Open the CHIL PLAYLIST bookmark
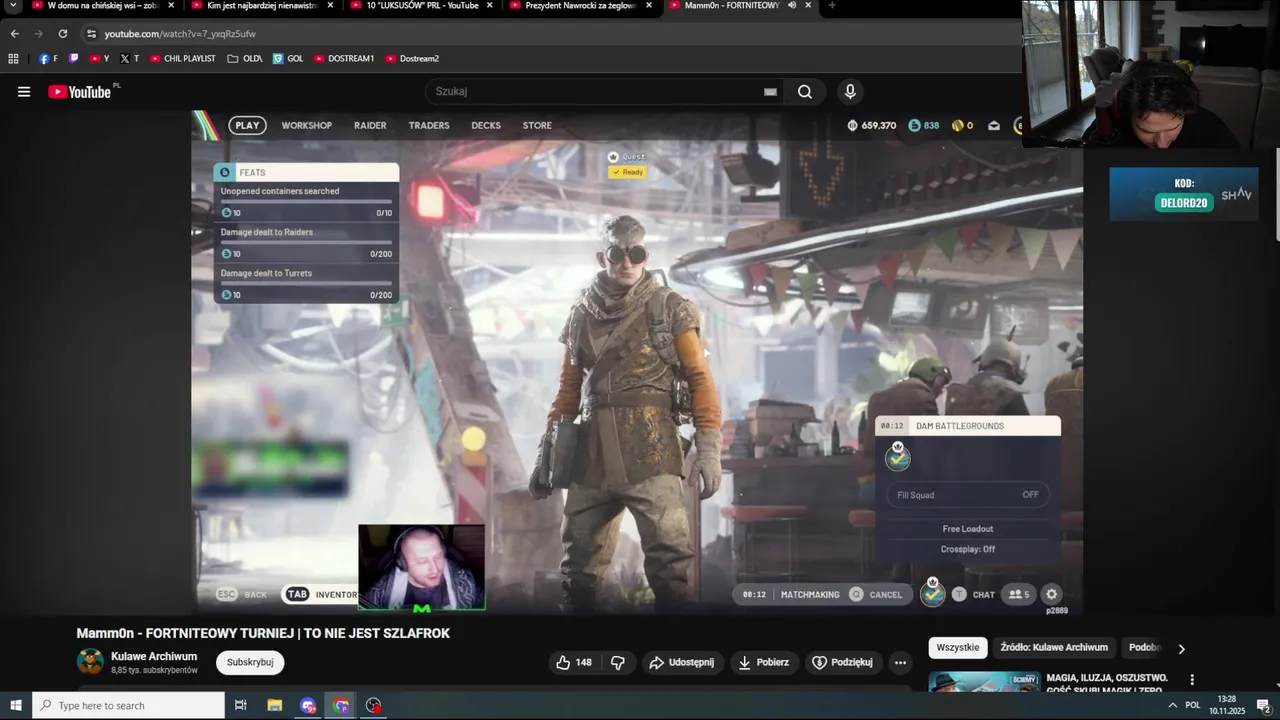The width and height of the screenshot is (1280, 720). (182, 59)
